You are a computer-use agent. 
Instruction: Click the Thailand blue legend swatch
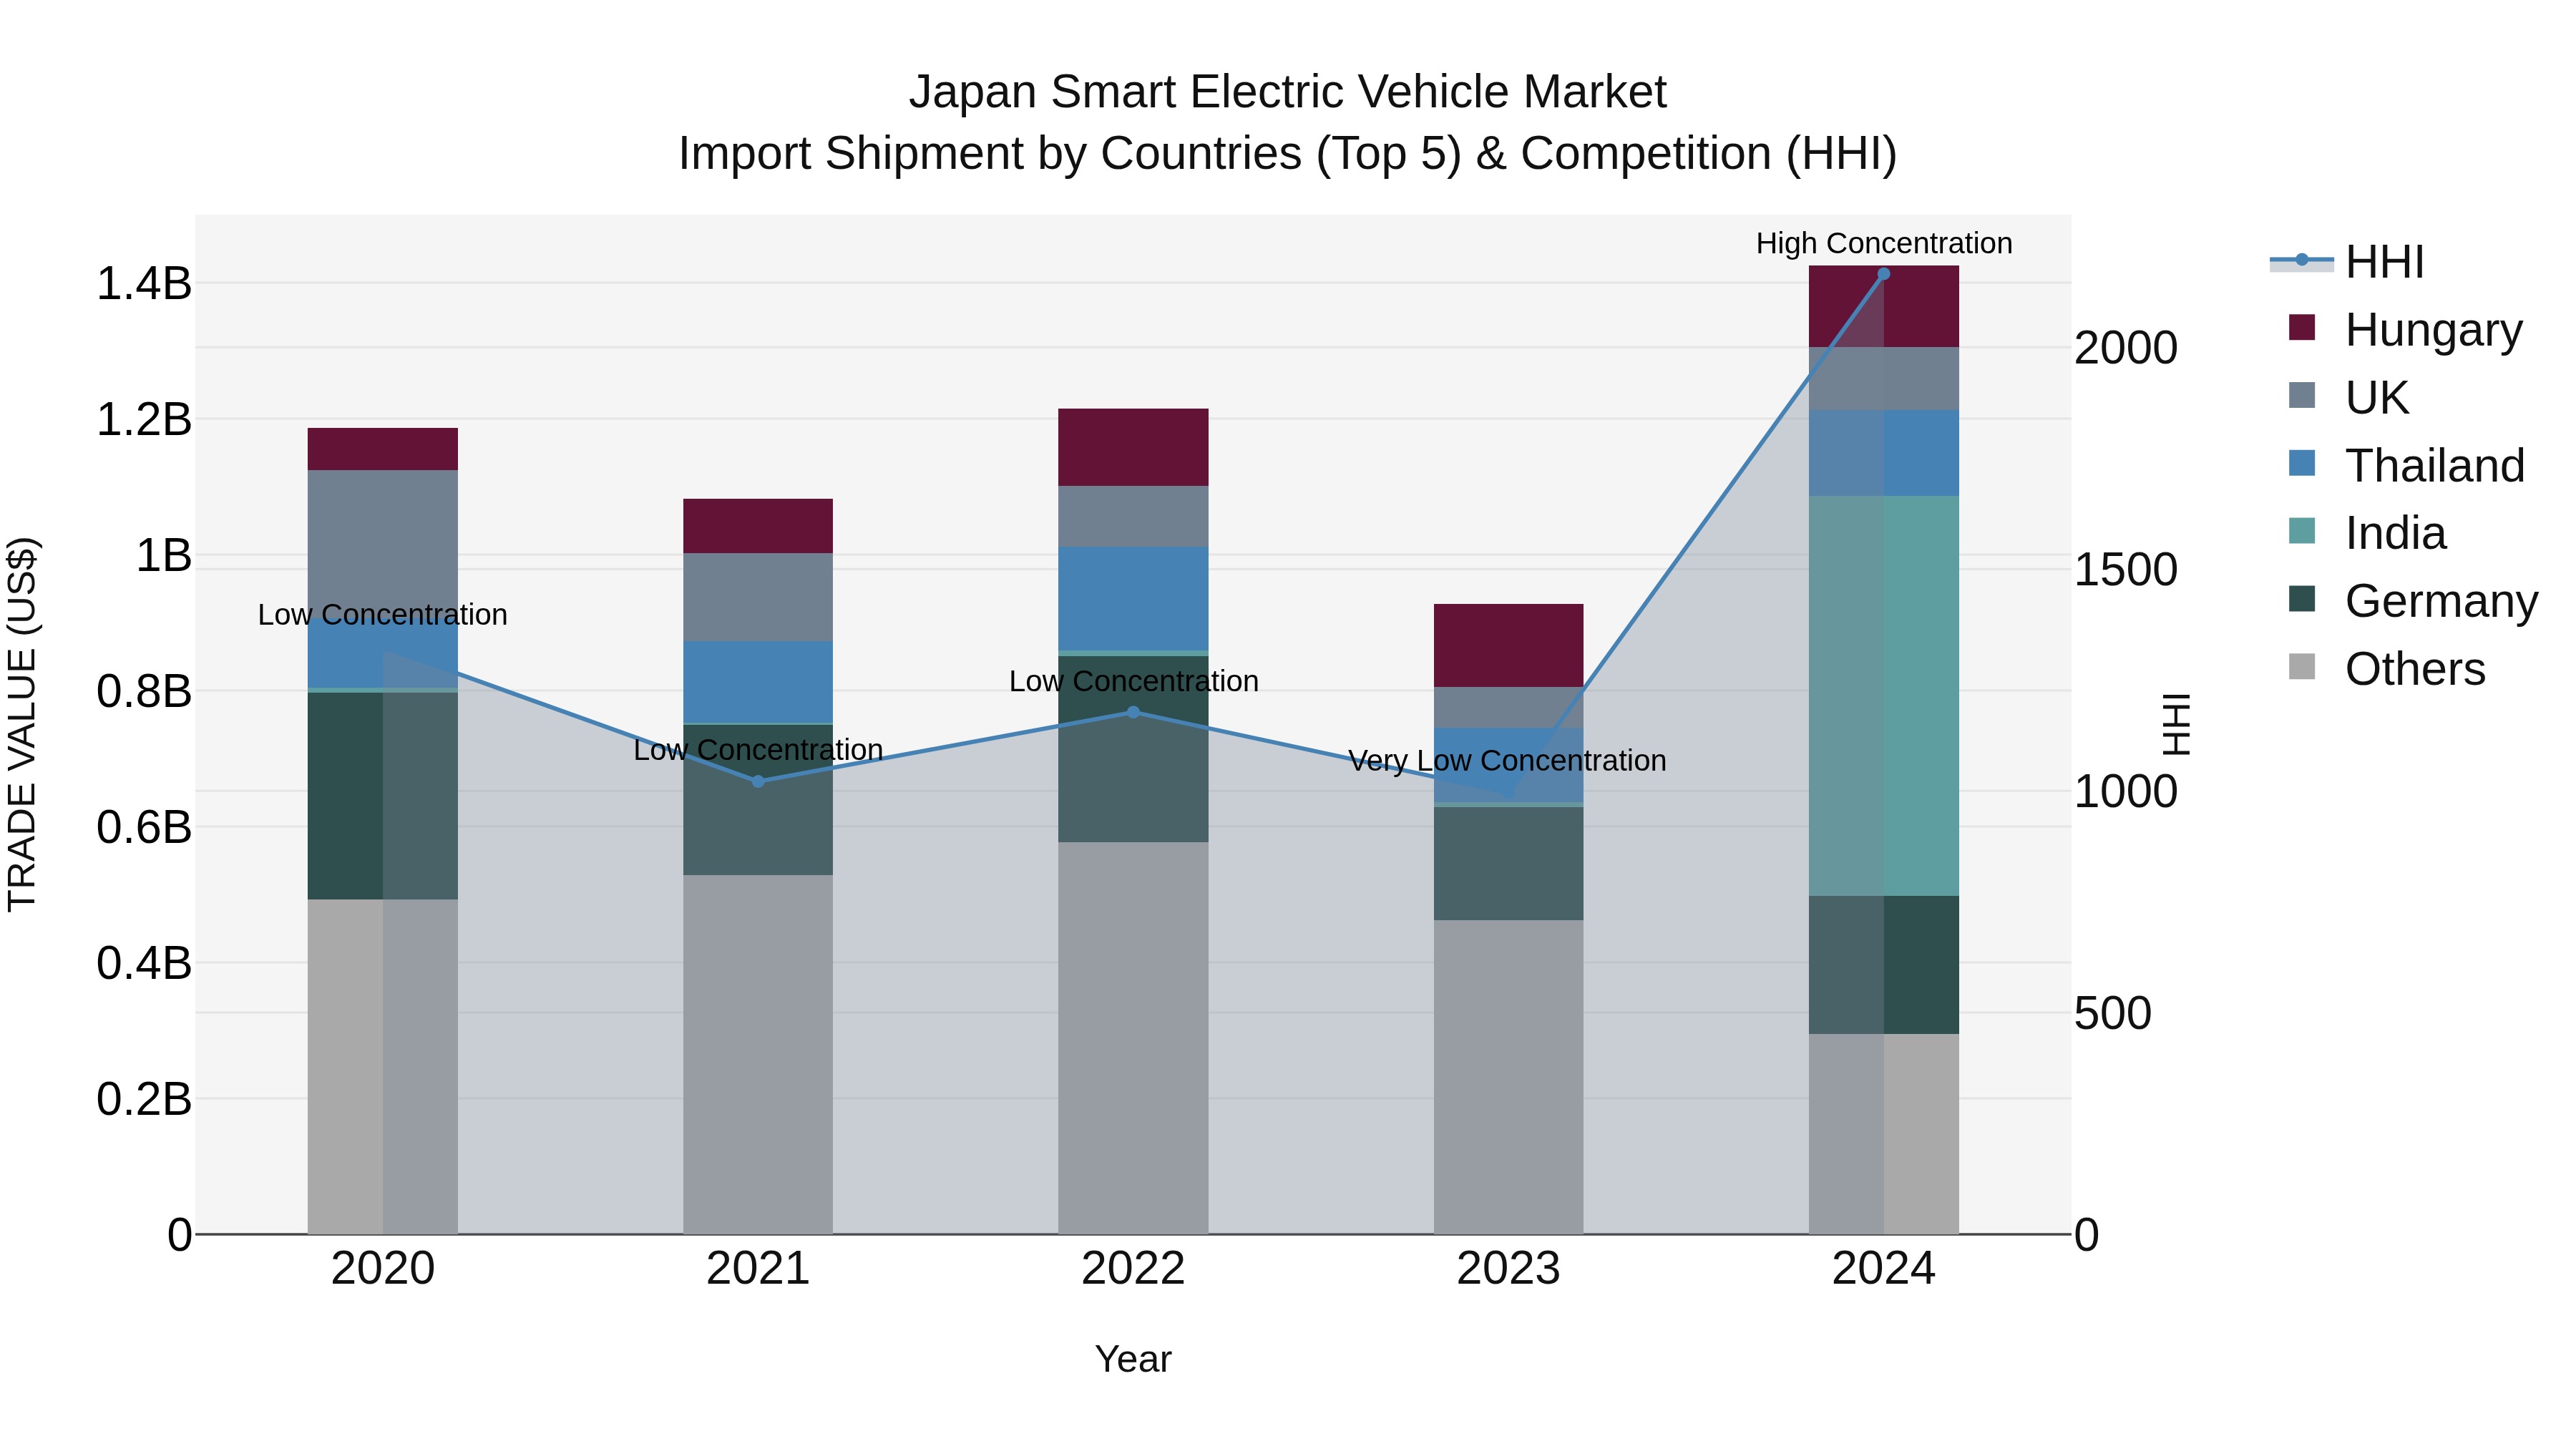click(2302, 463)
